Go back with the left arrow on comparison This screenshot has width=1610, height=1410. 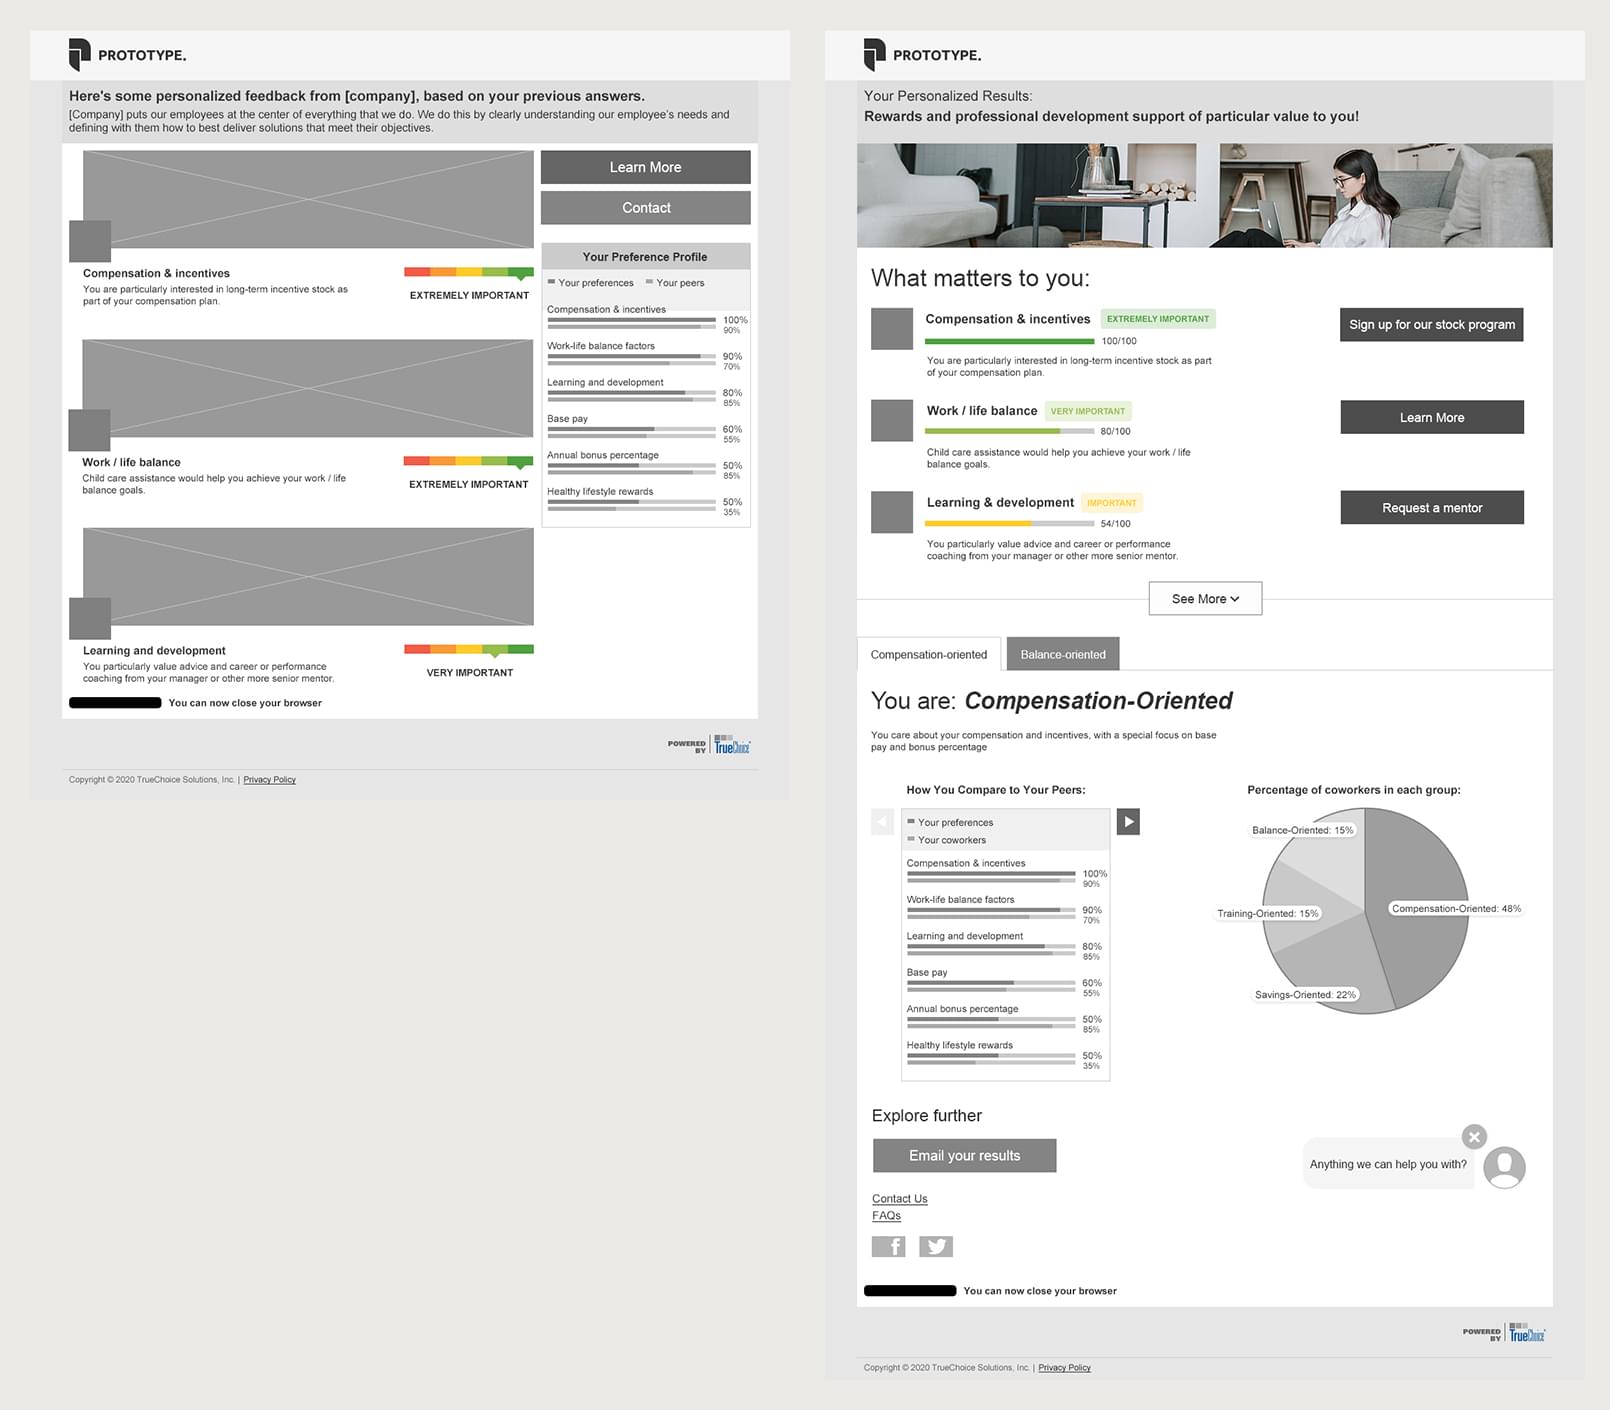click(x=882, y=822)
